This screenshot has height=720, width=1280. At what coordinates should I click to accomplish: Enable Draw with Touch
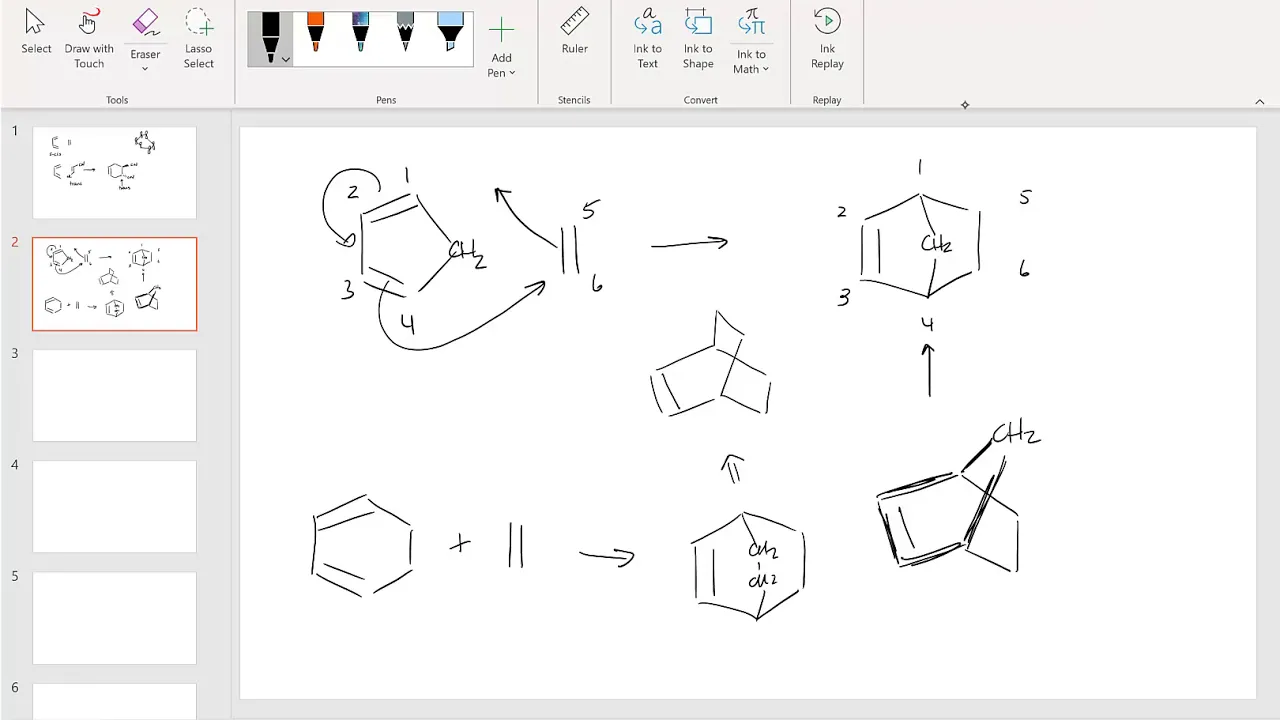(89, 39)
